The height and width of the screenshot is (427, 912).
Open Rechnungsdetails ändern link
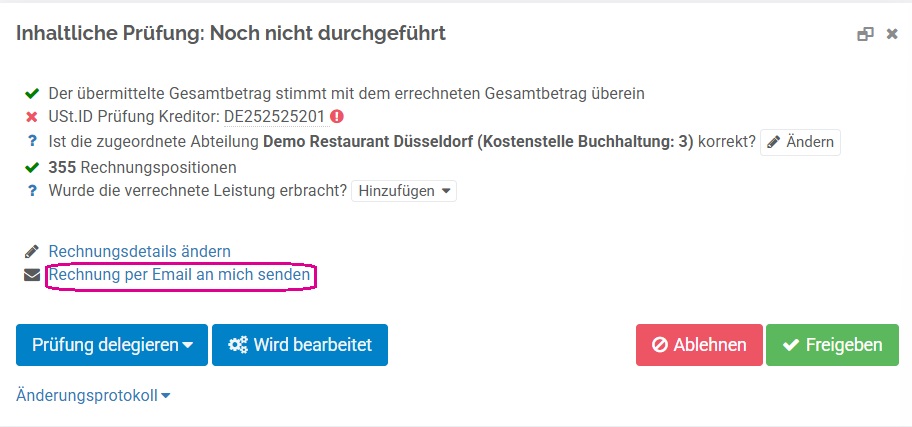click(x=140, y=251)
